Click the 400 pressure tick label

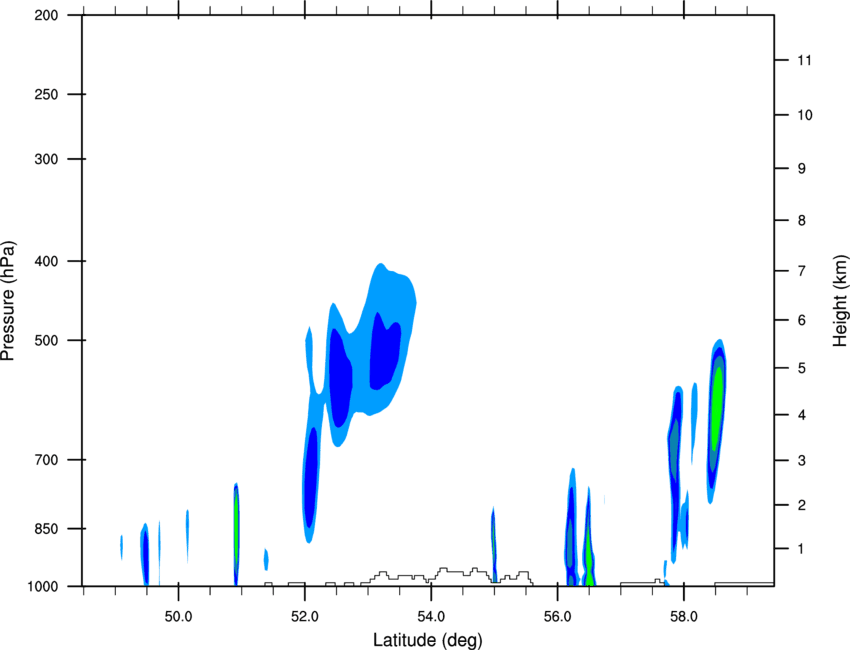pos(46,261)
